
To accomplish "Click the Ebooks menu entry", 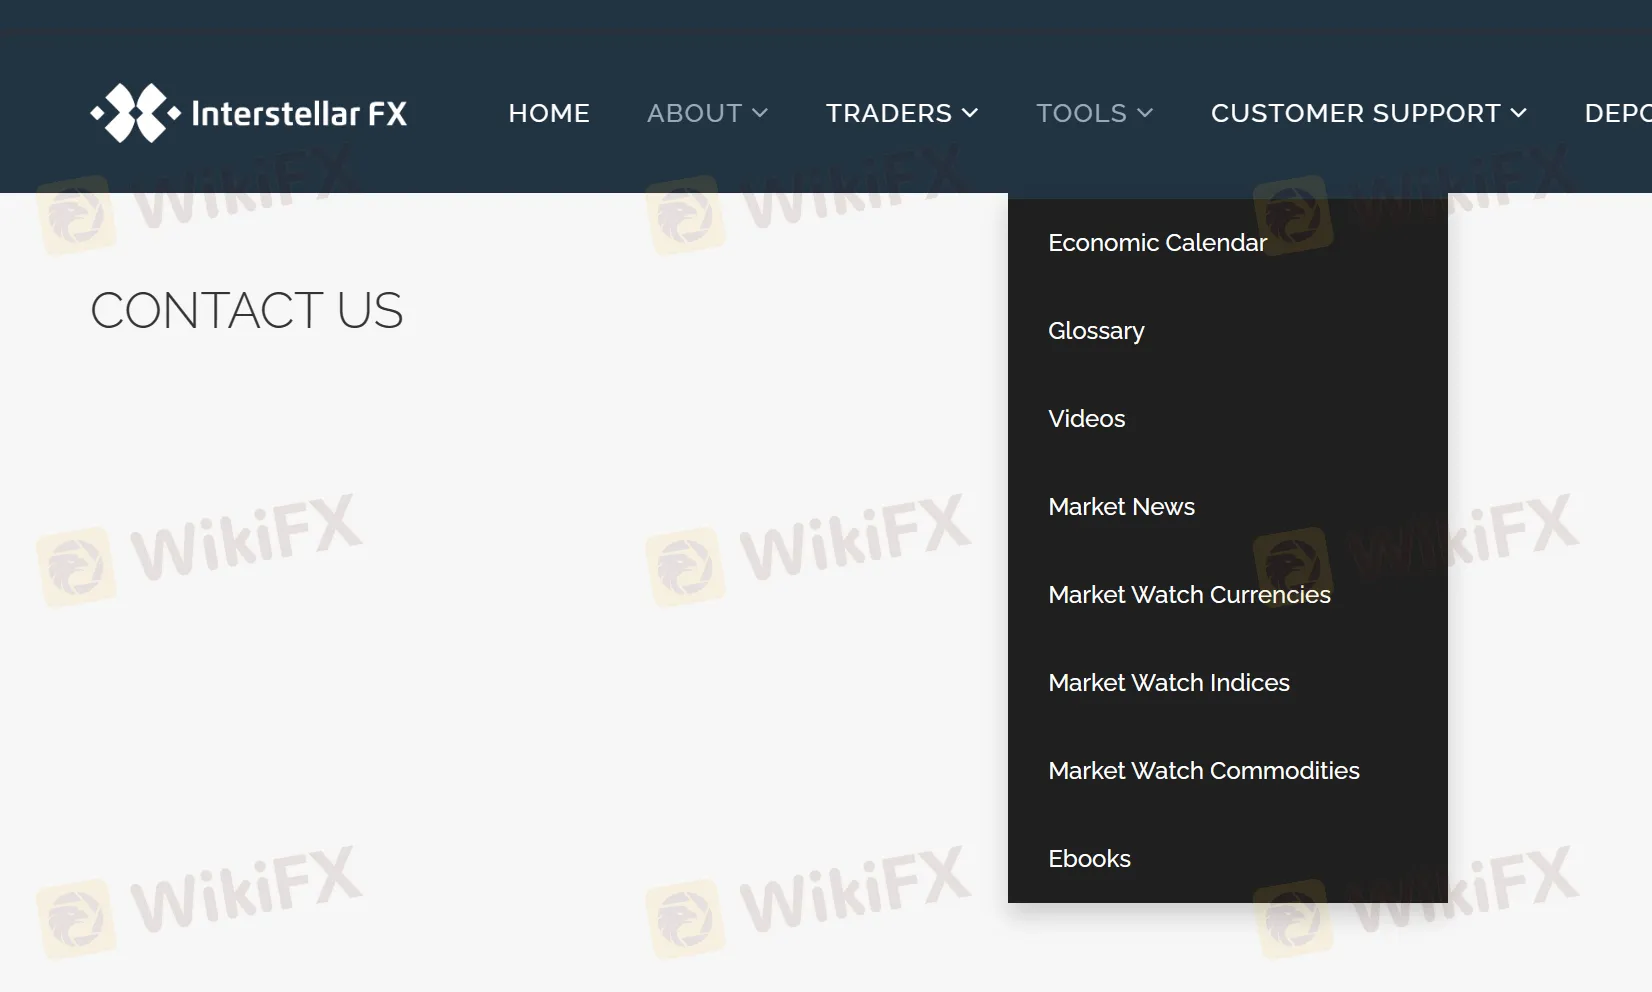I will 1089,859.
